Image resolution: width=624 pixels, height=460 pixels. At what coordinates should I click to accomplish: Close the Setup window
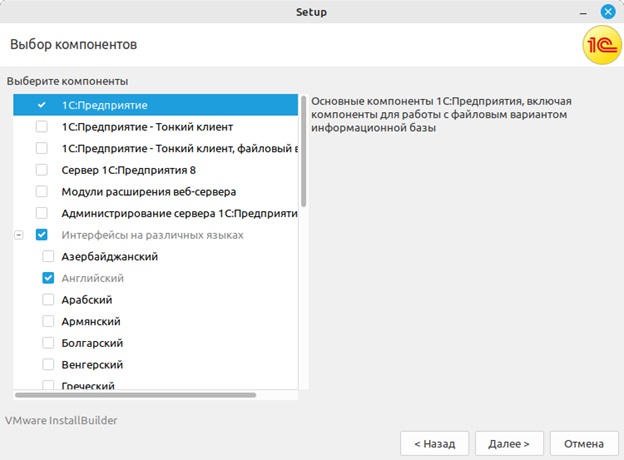pyautogui.click(x=607, y=12)
